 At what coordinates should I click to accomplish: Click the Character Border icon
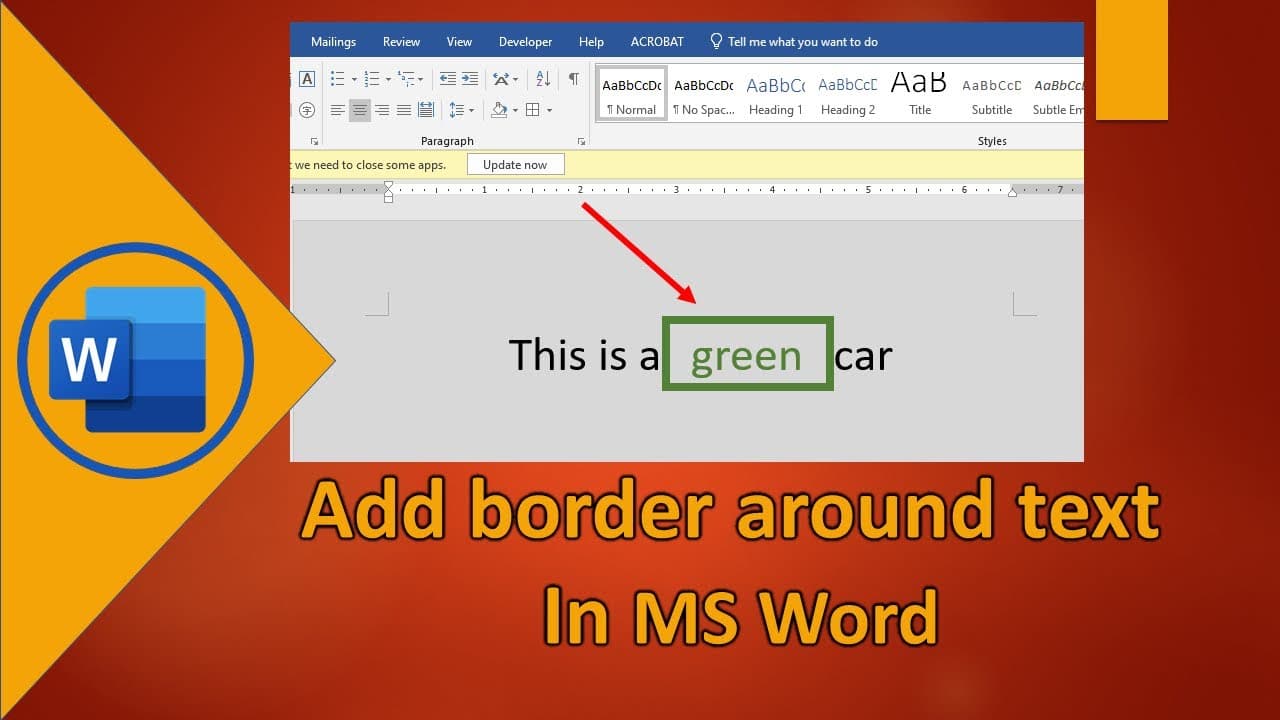click(x=307, y=78)
